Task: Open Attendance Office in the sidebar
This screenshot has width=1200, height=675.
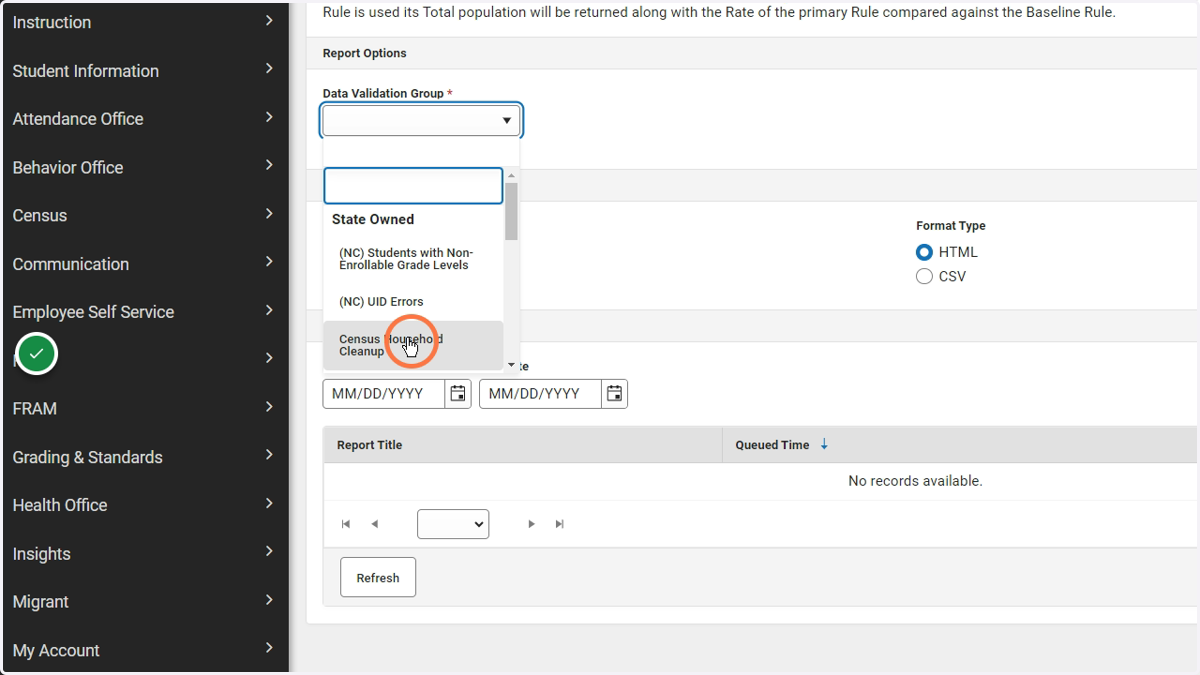Action: tap(78, 119)
